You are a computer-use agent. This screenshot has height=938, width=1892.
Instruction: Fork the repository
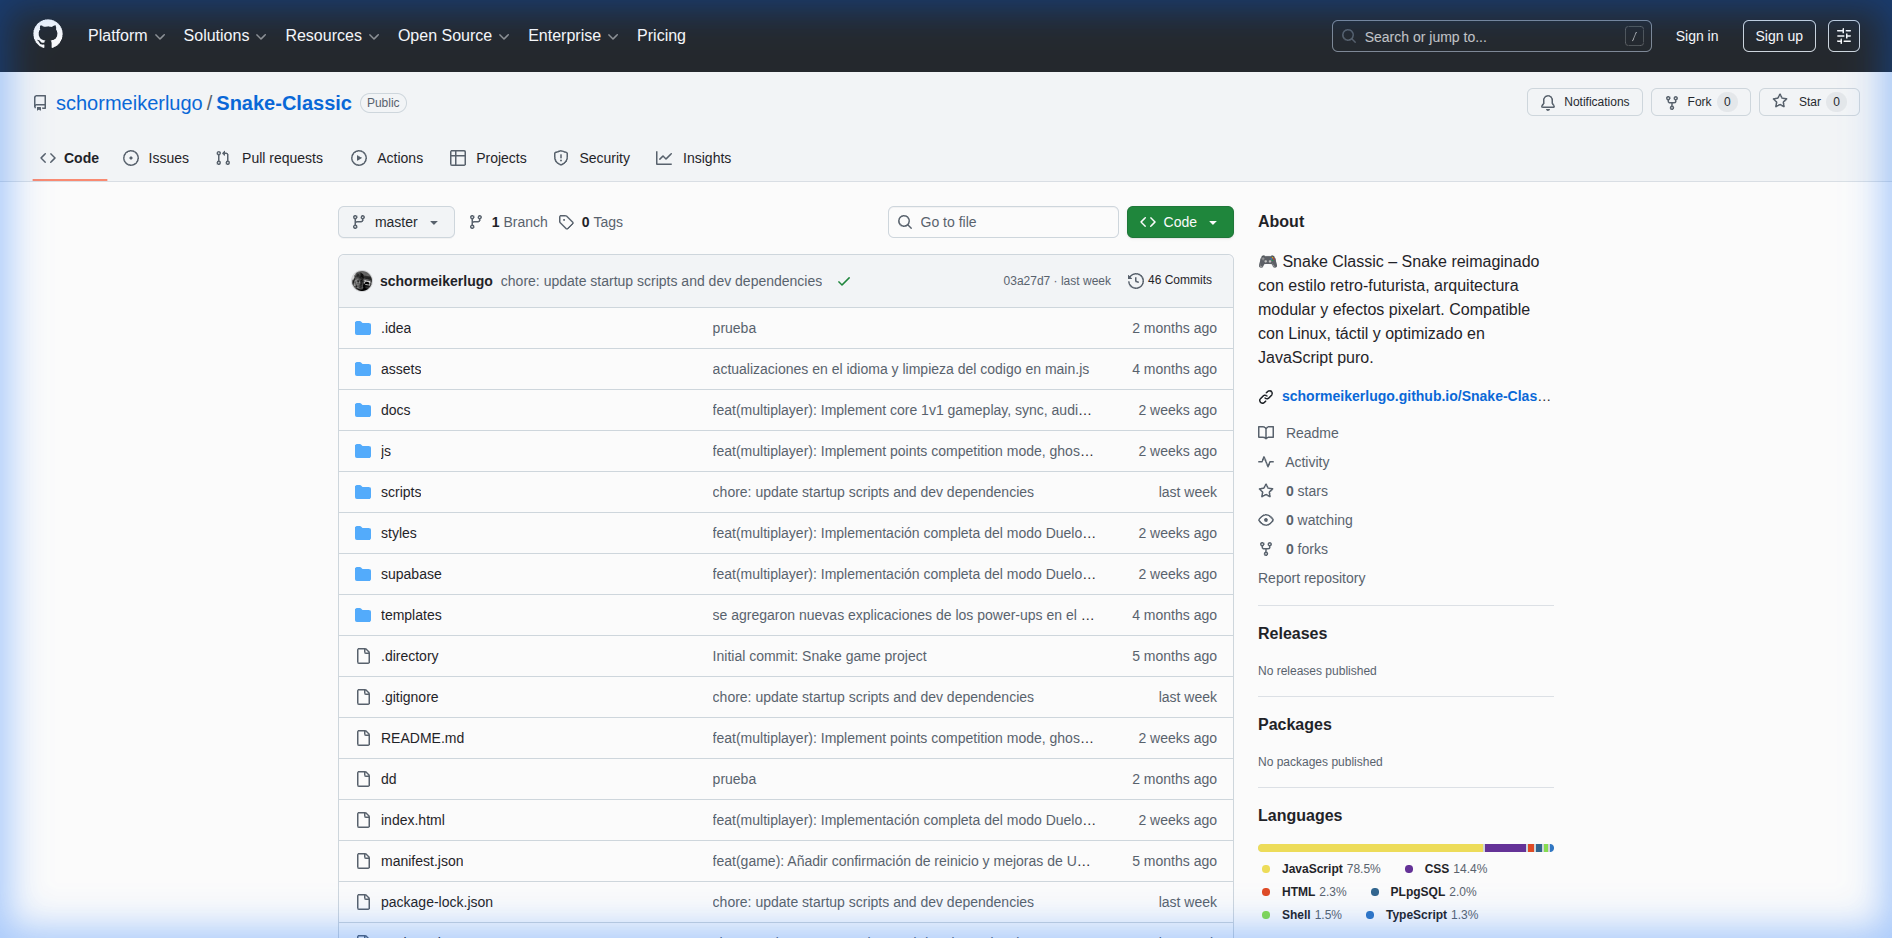pos(1699,102)
